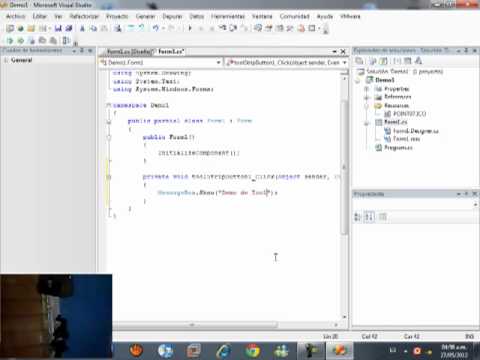The width and height of the screenshot is (480, 360).
Task: Click the Paste toolbar icon
Action: [x=104, y=28]
